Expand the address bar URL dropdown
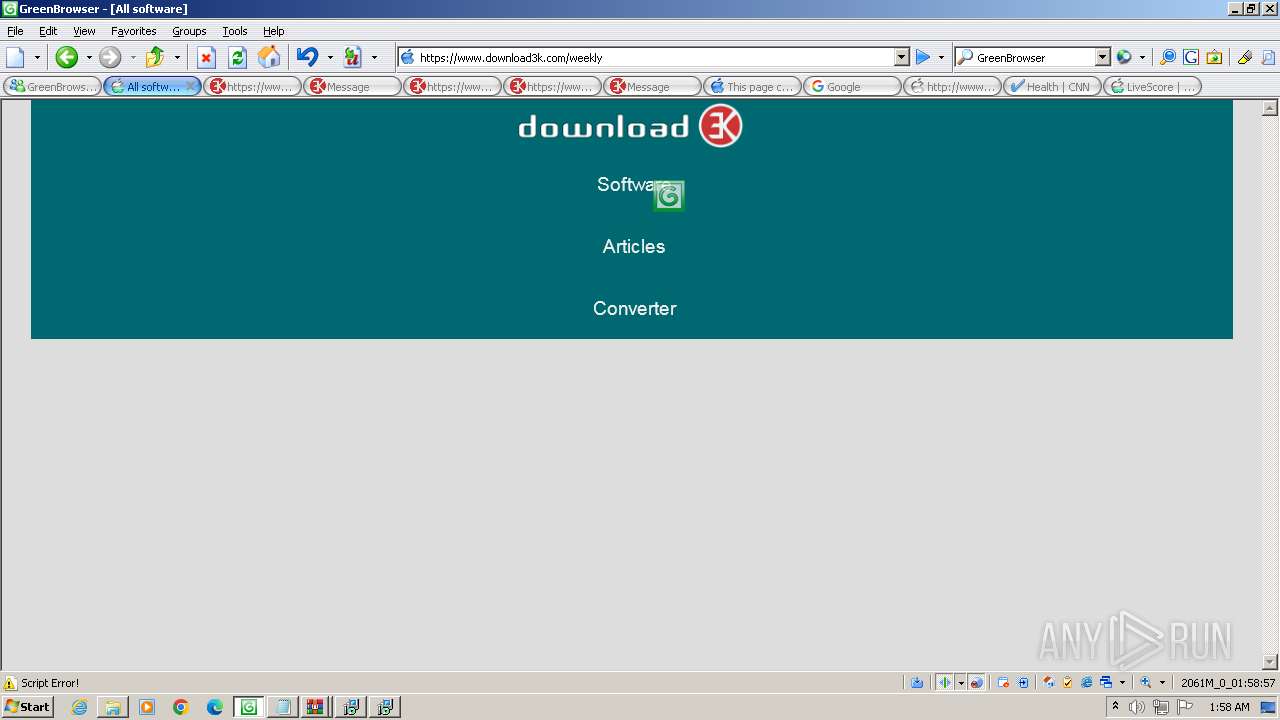The width and height of the screenshot is (1280, 720). pyautogui.click(x=901, y=57)
